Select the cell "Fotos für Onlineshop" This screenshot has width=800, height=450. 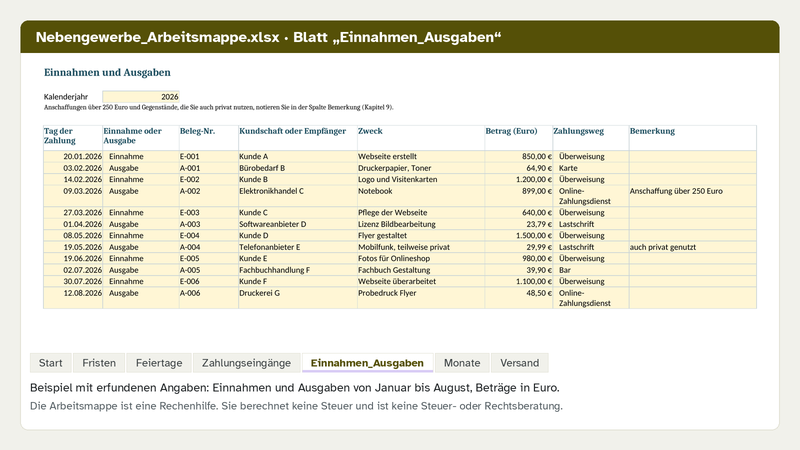421,259
